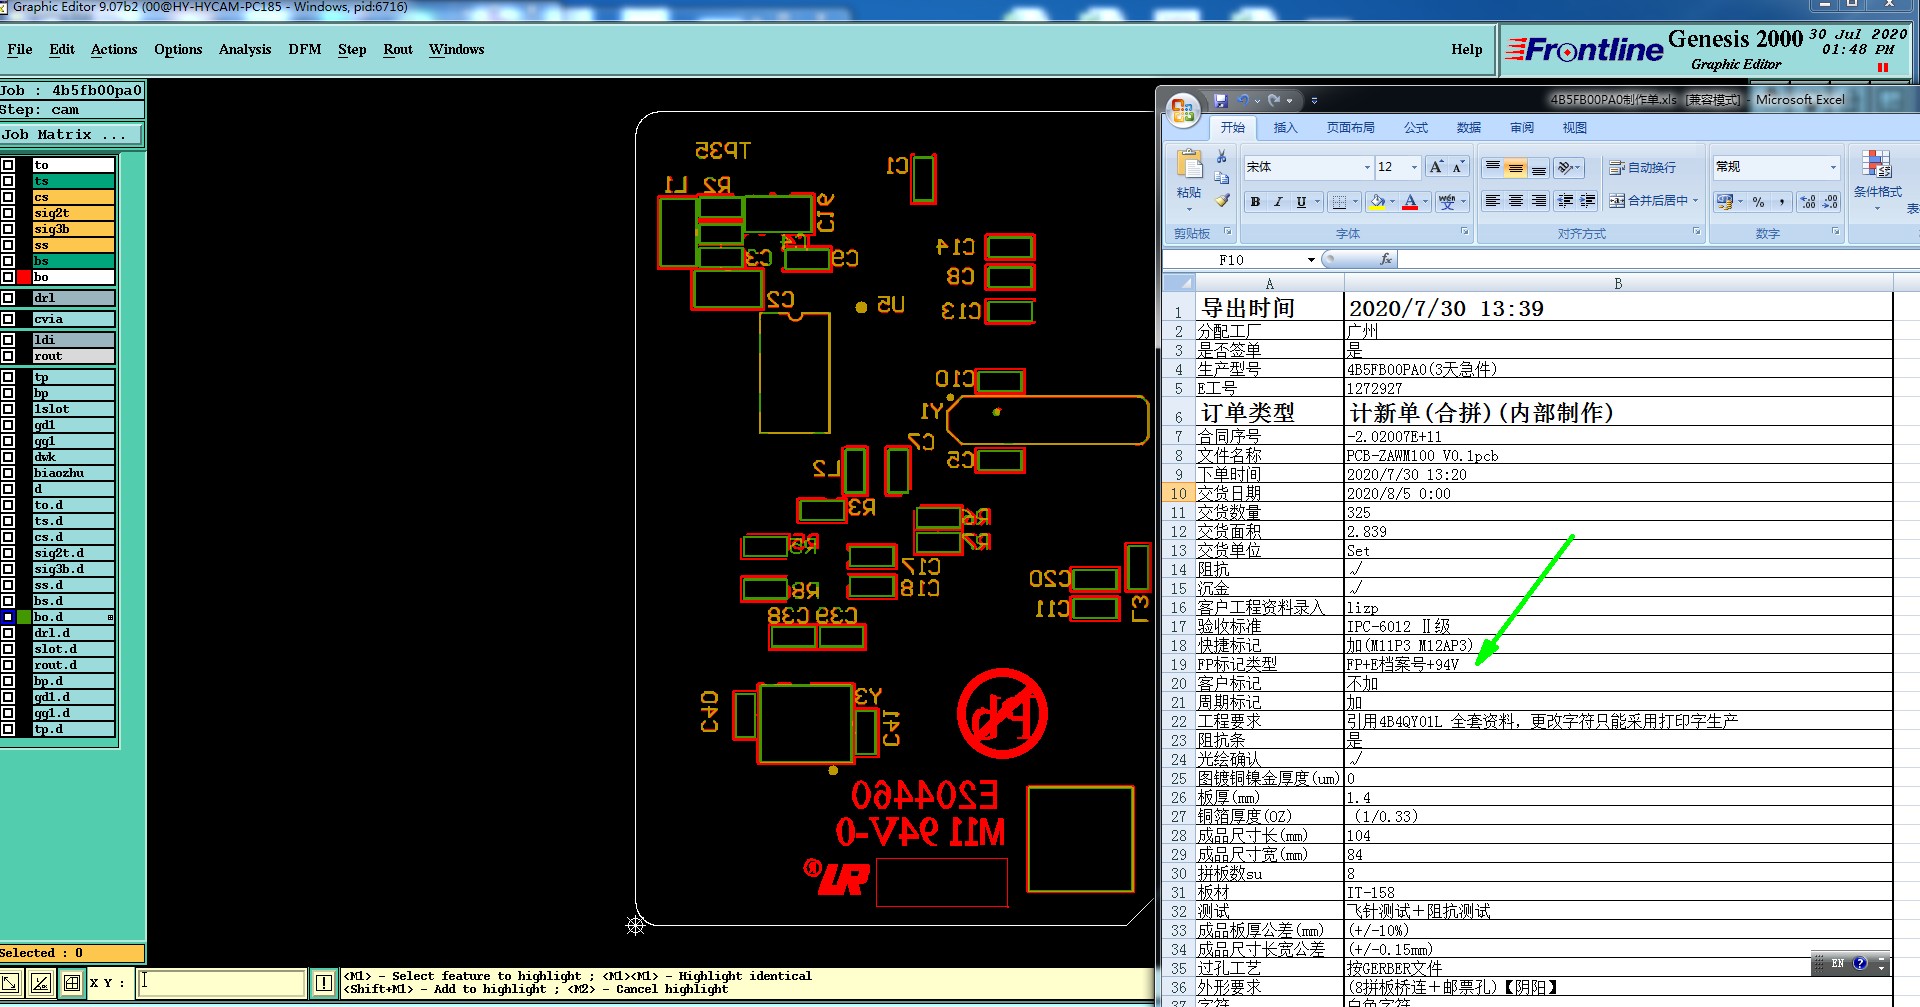Align text to top in Excel
Viewport: 1920px width, 1007px height.
coord(1493,167)
